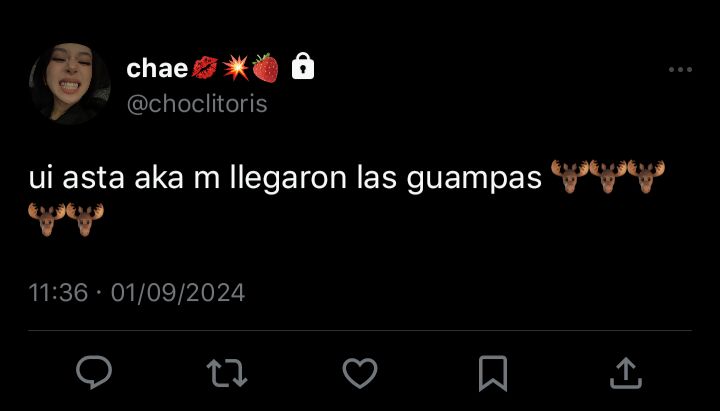The image size is (720, 411).
Task: Bookmark this tweet with the bookmark icon
Action: point(493,373)
